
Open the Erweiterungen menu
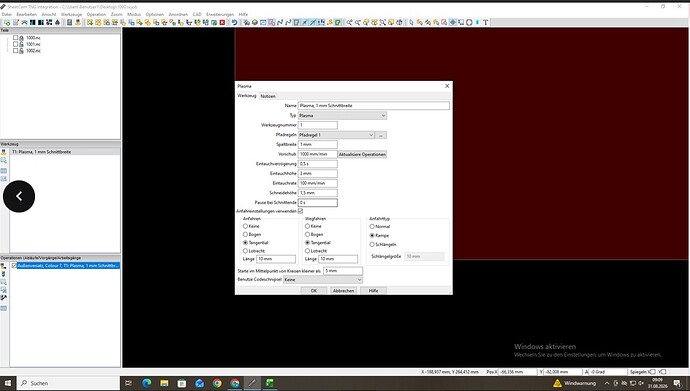point(220,15)
